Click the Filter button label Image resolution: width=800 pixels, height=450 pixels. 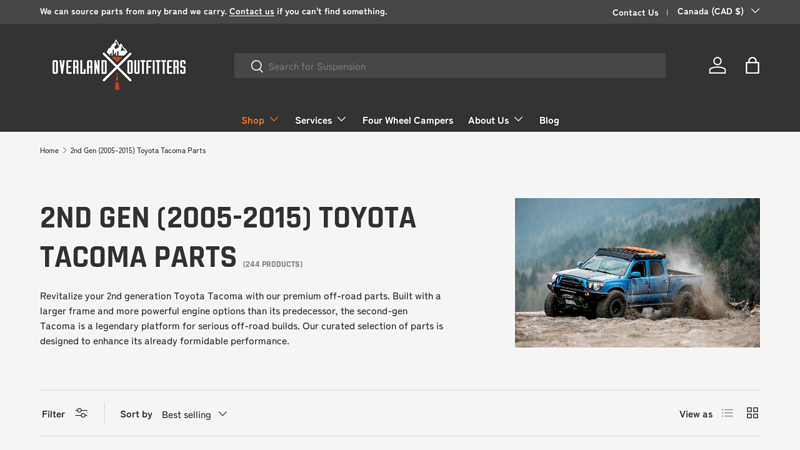coord(53,414)
